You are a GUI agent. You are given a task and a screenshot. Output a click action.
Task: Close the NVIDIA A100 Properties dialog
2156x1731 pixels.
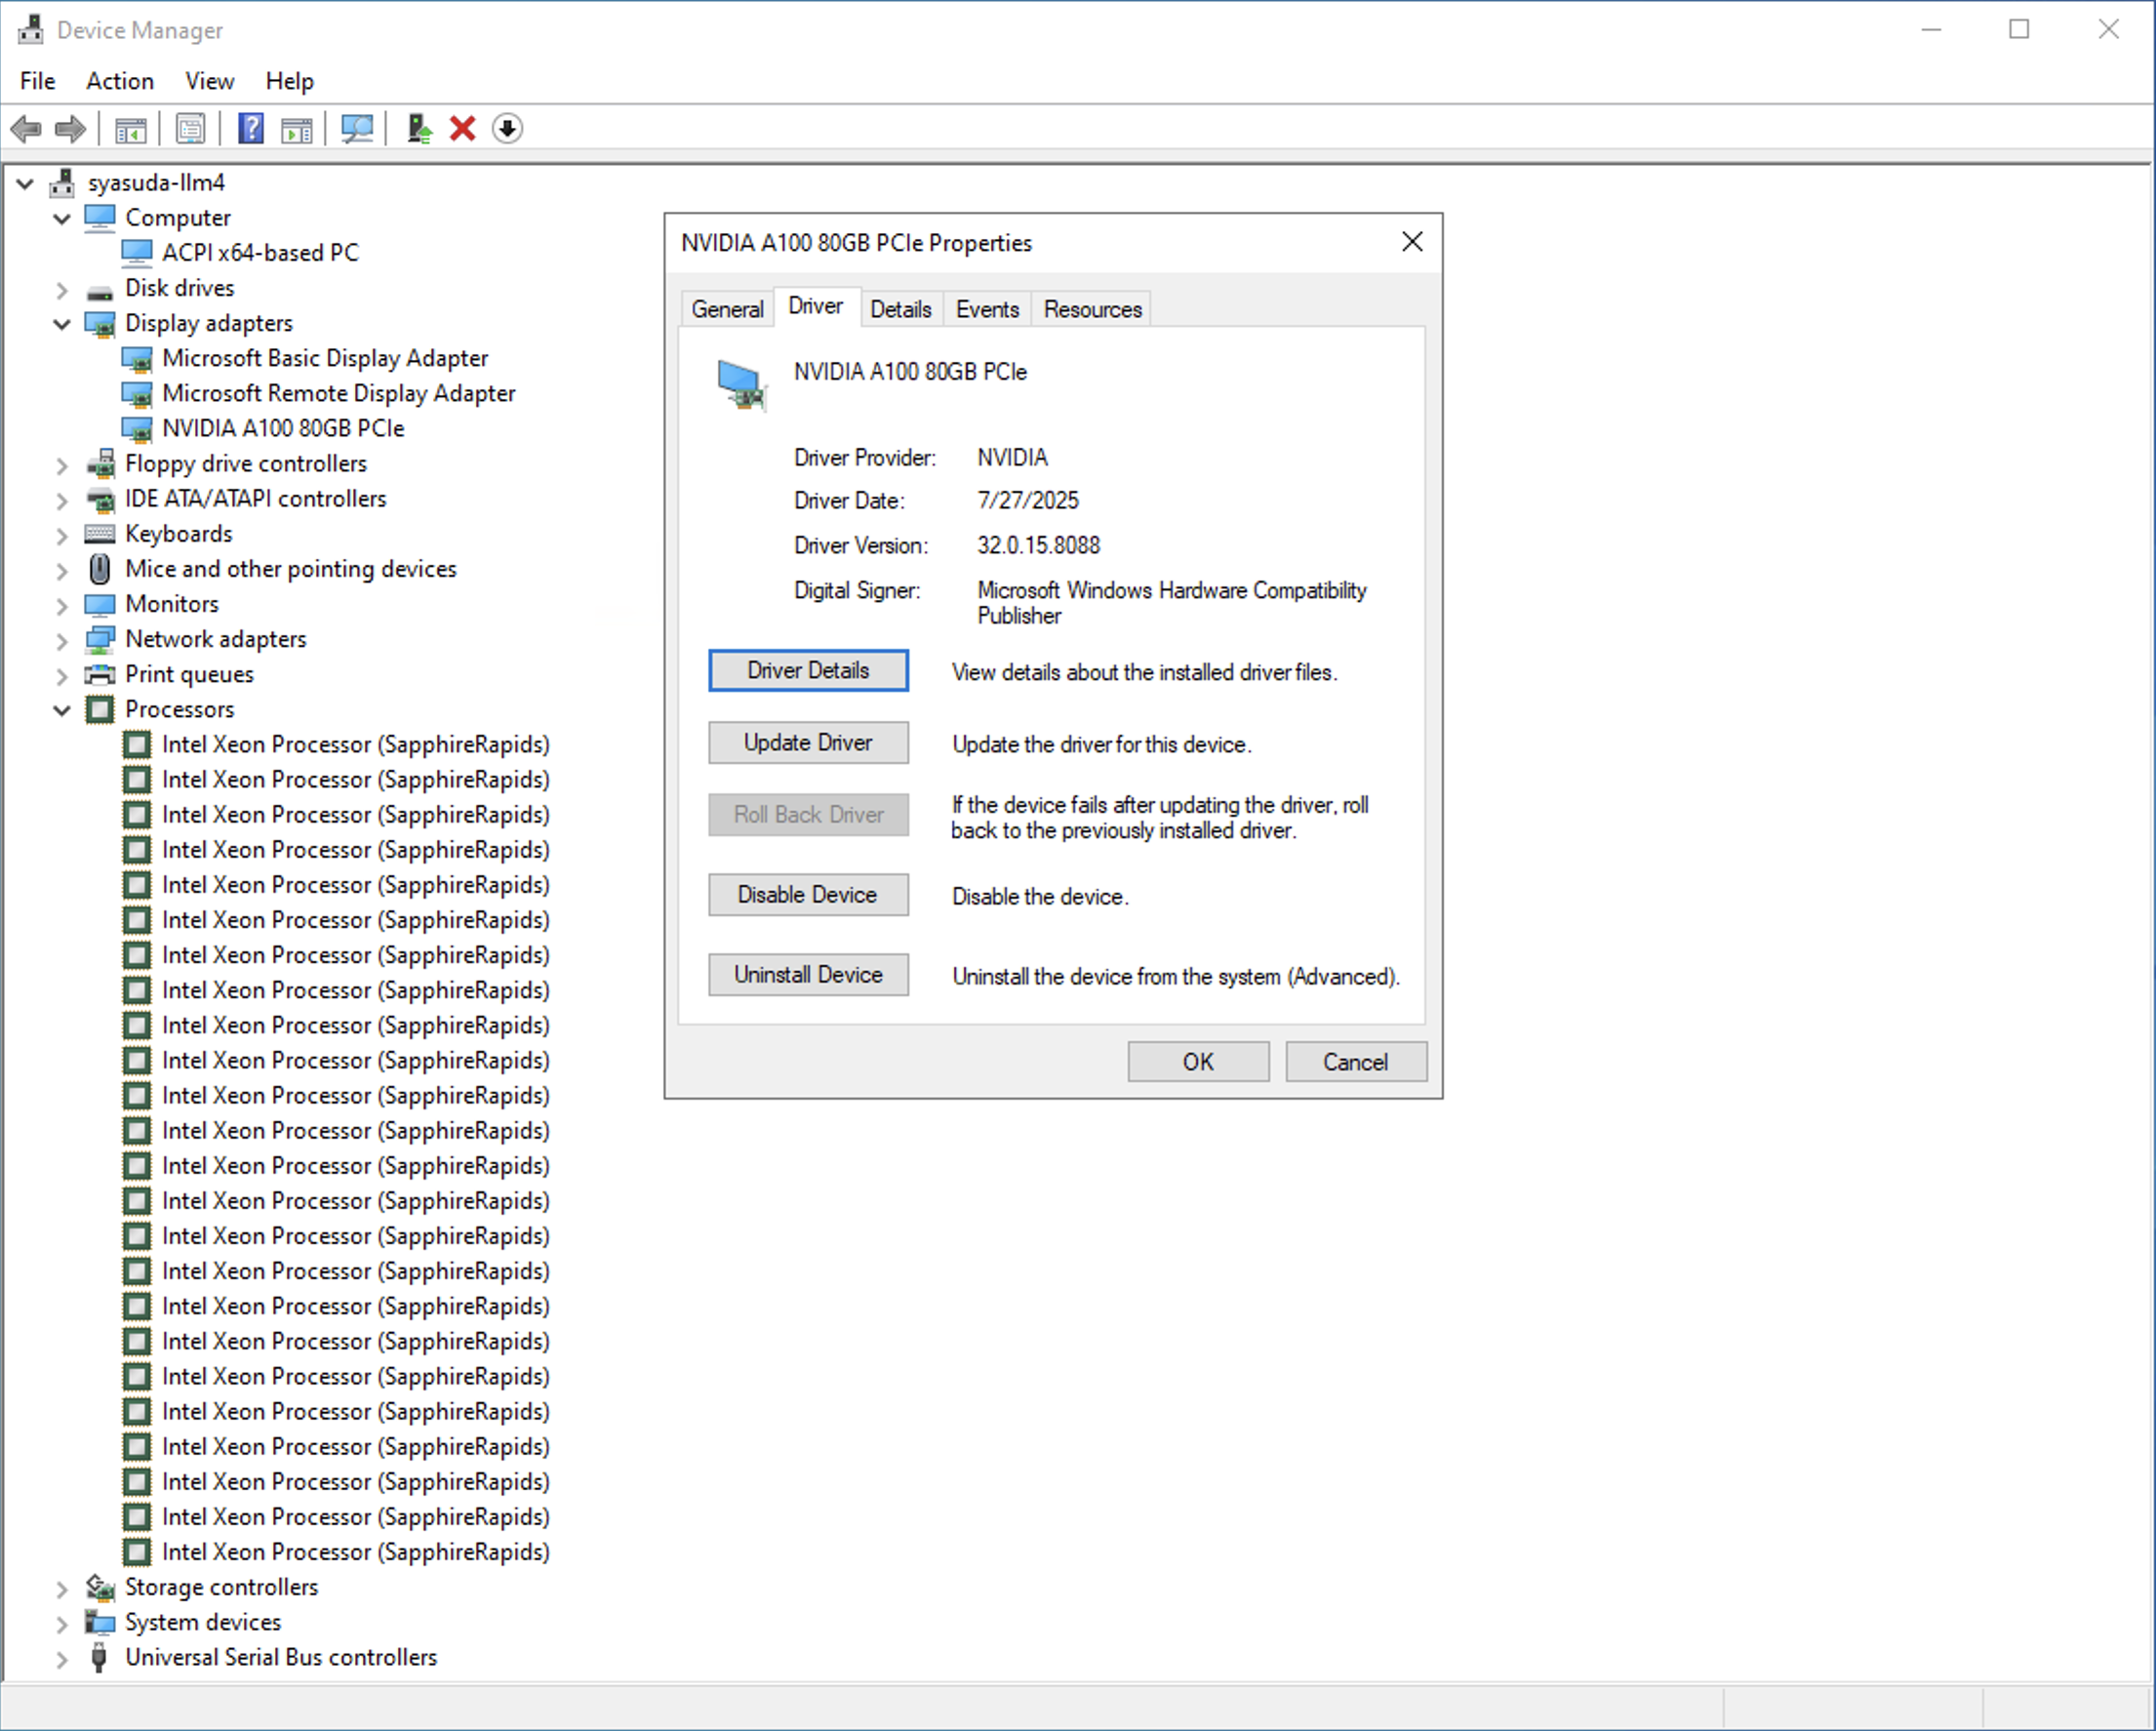pos(1412,242)
